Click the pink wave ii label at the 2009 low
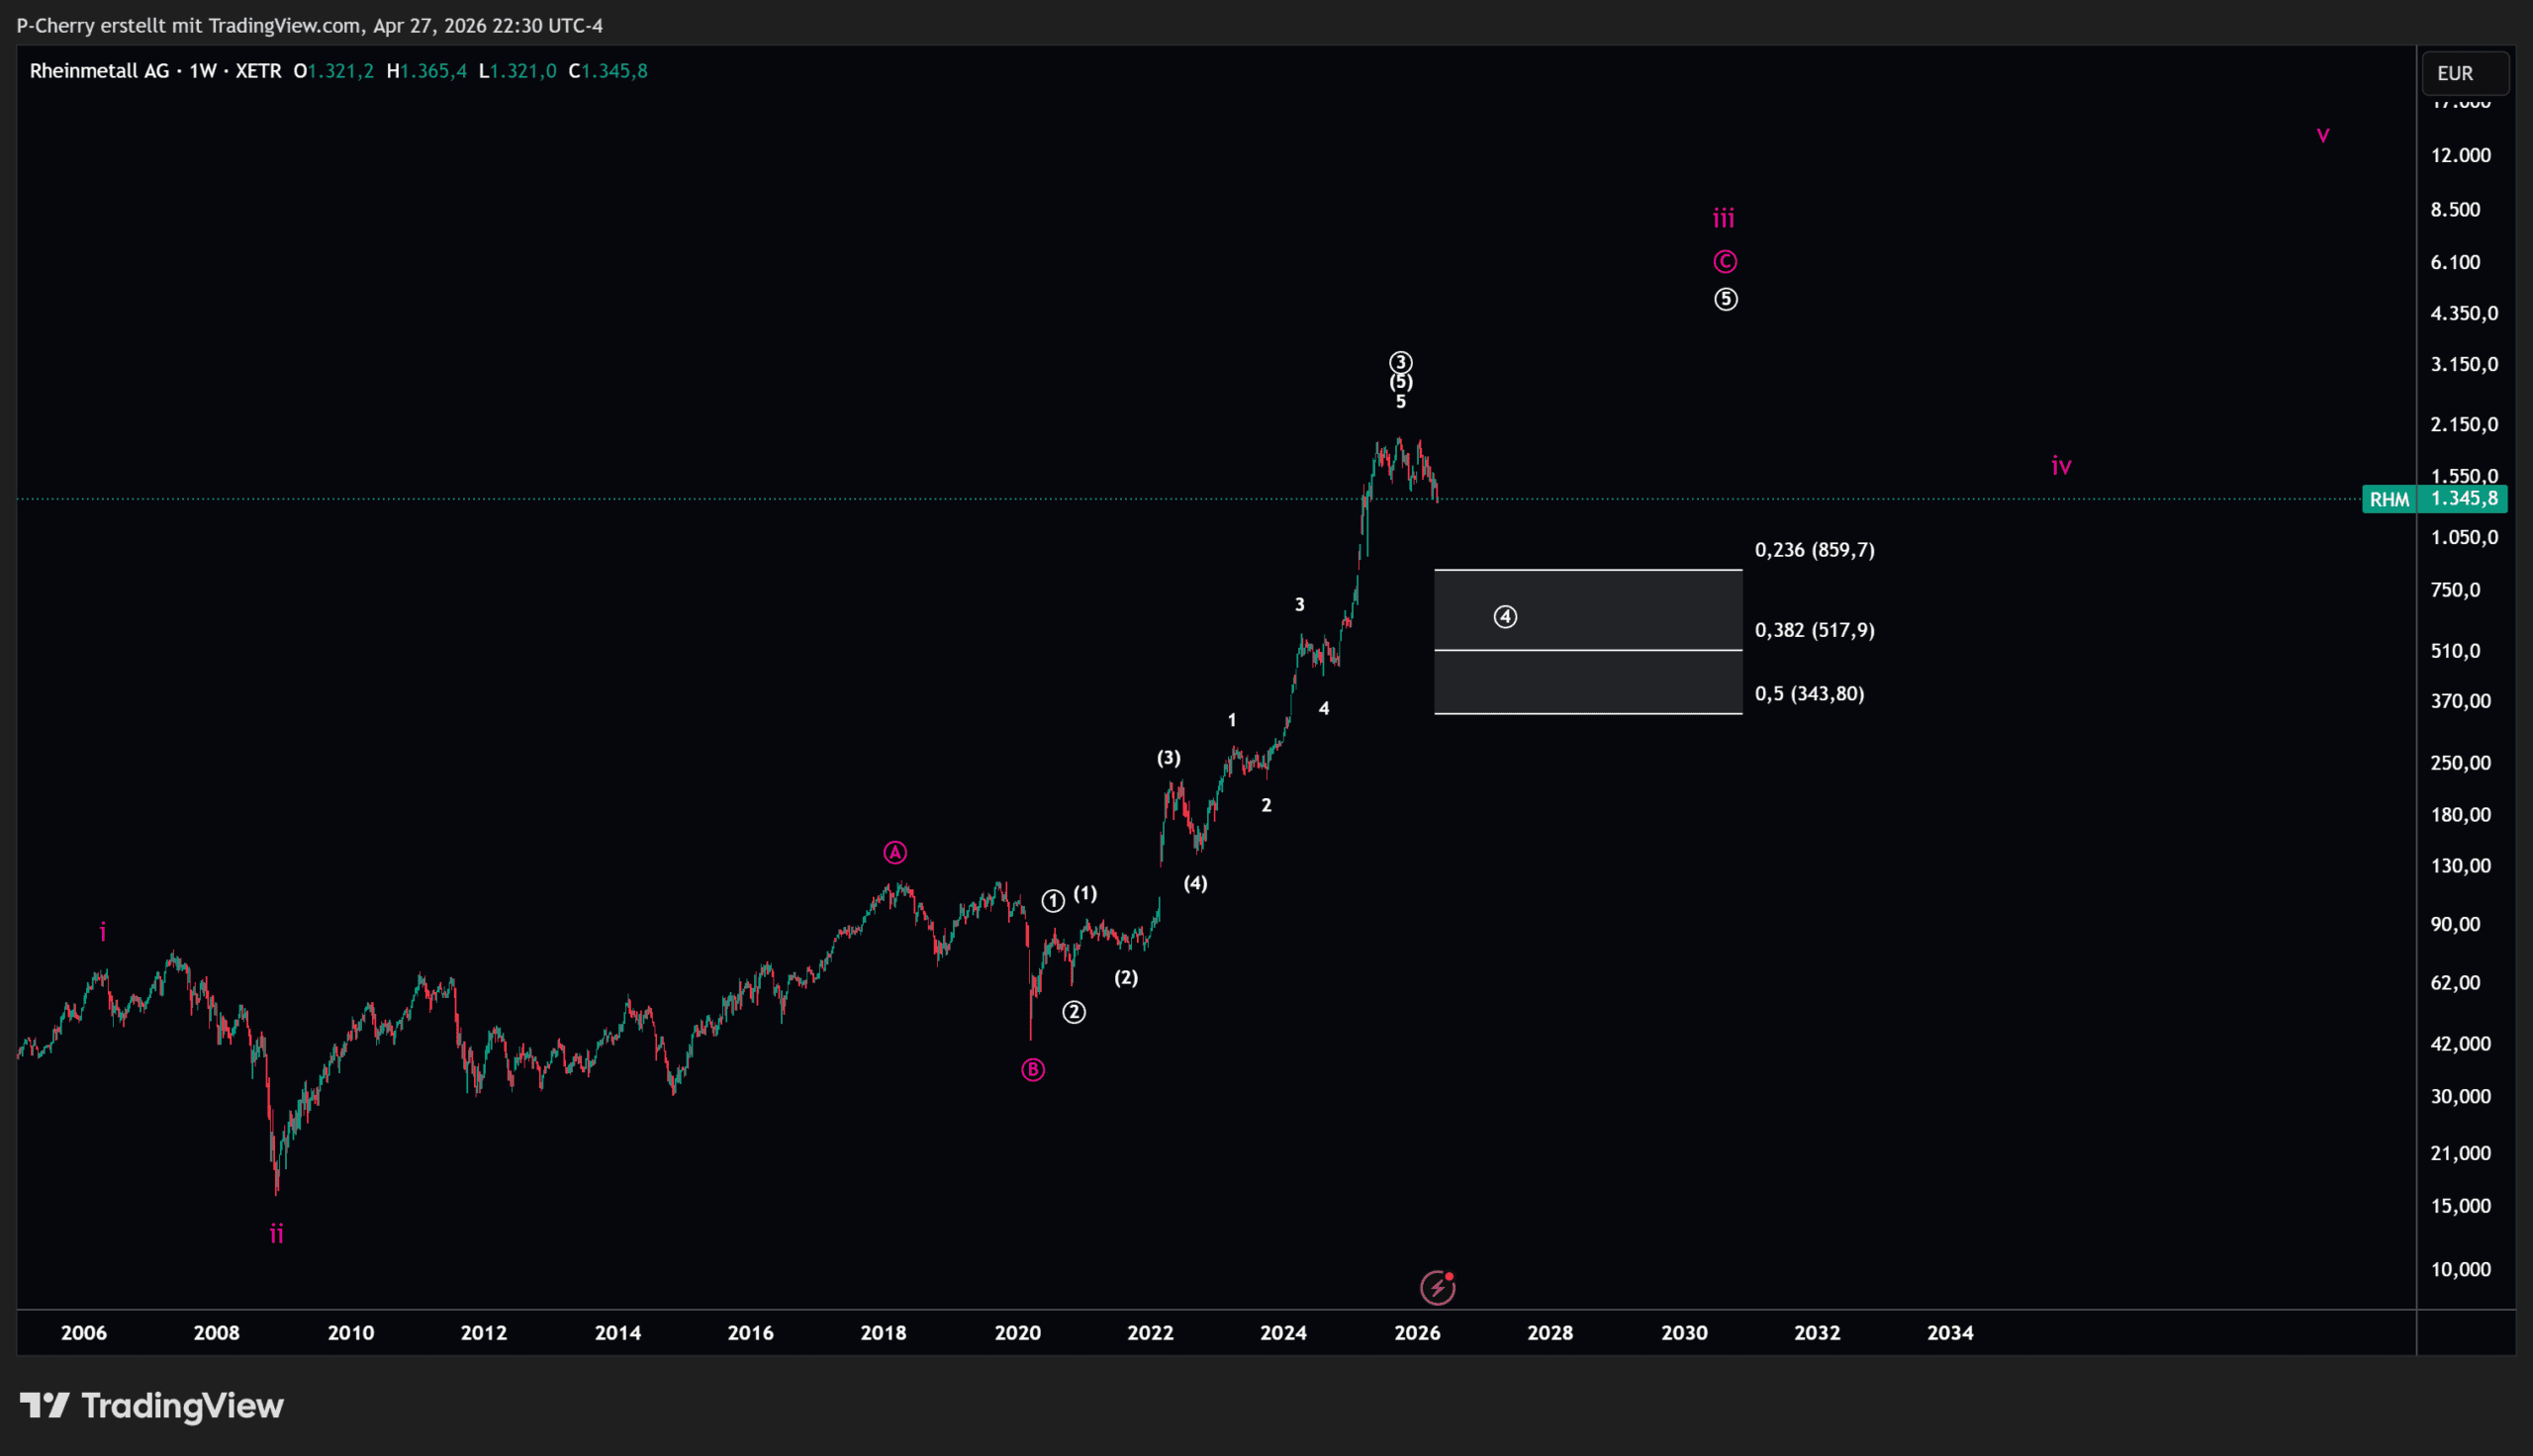 pyautogui.click(x=277, y=1234)
